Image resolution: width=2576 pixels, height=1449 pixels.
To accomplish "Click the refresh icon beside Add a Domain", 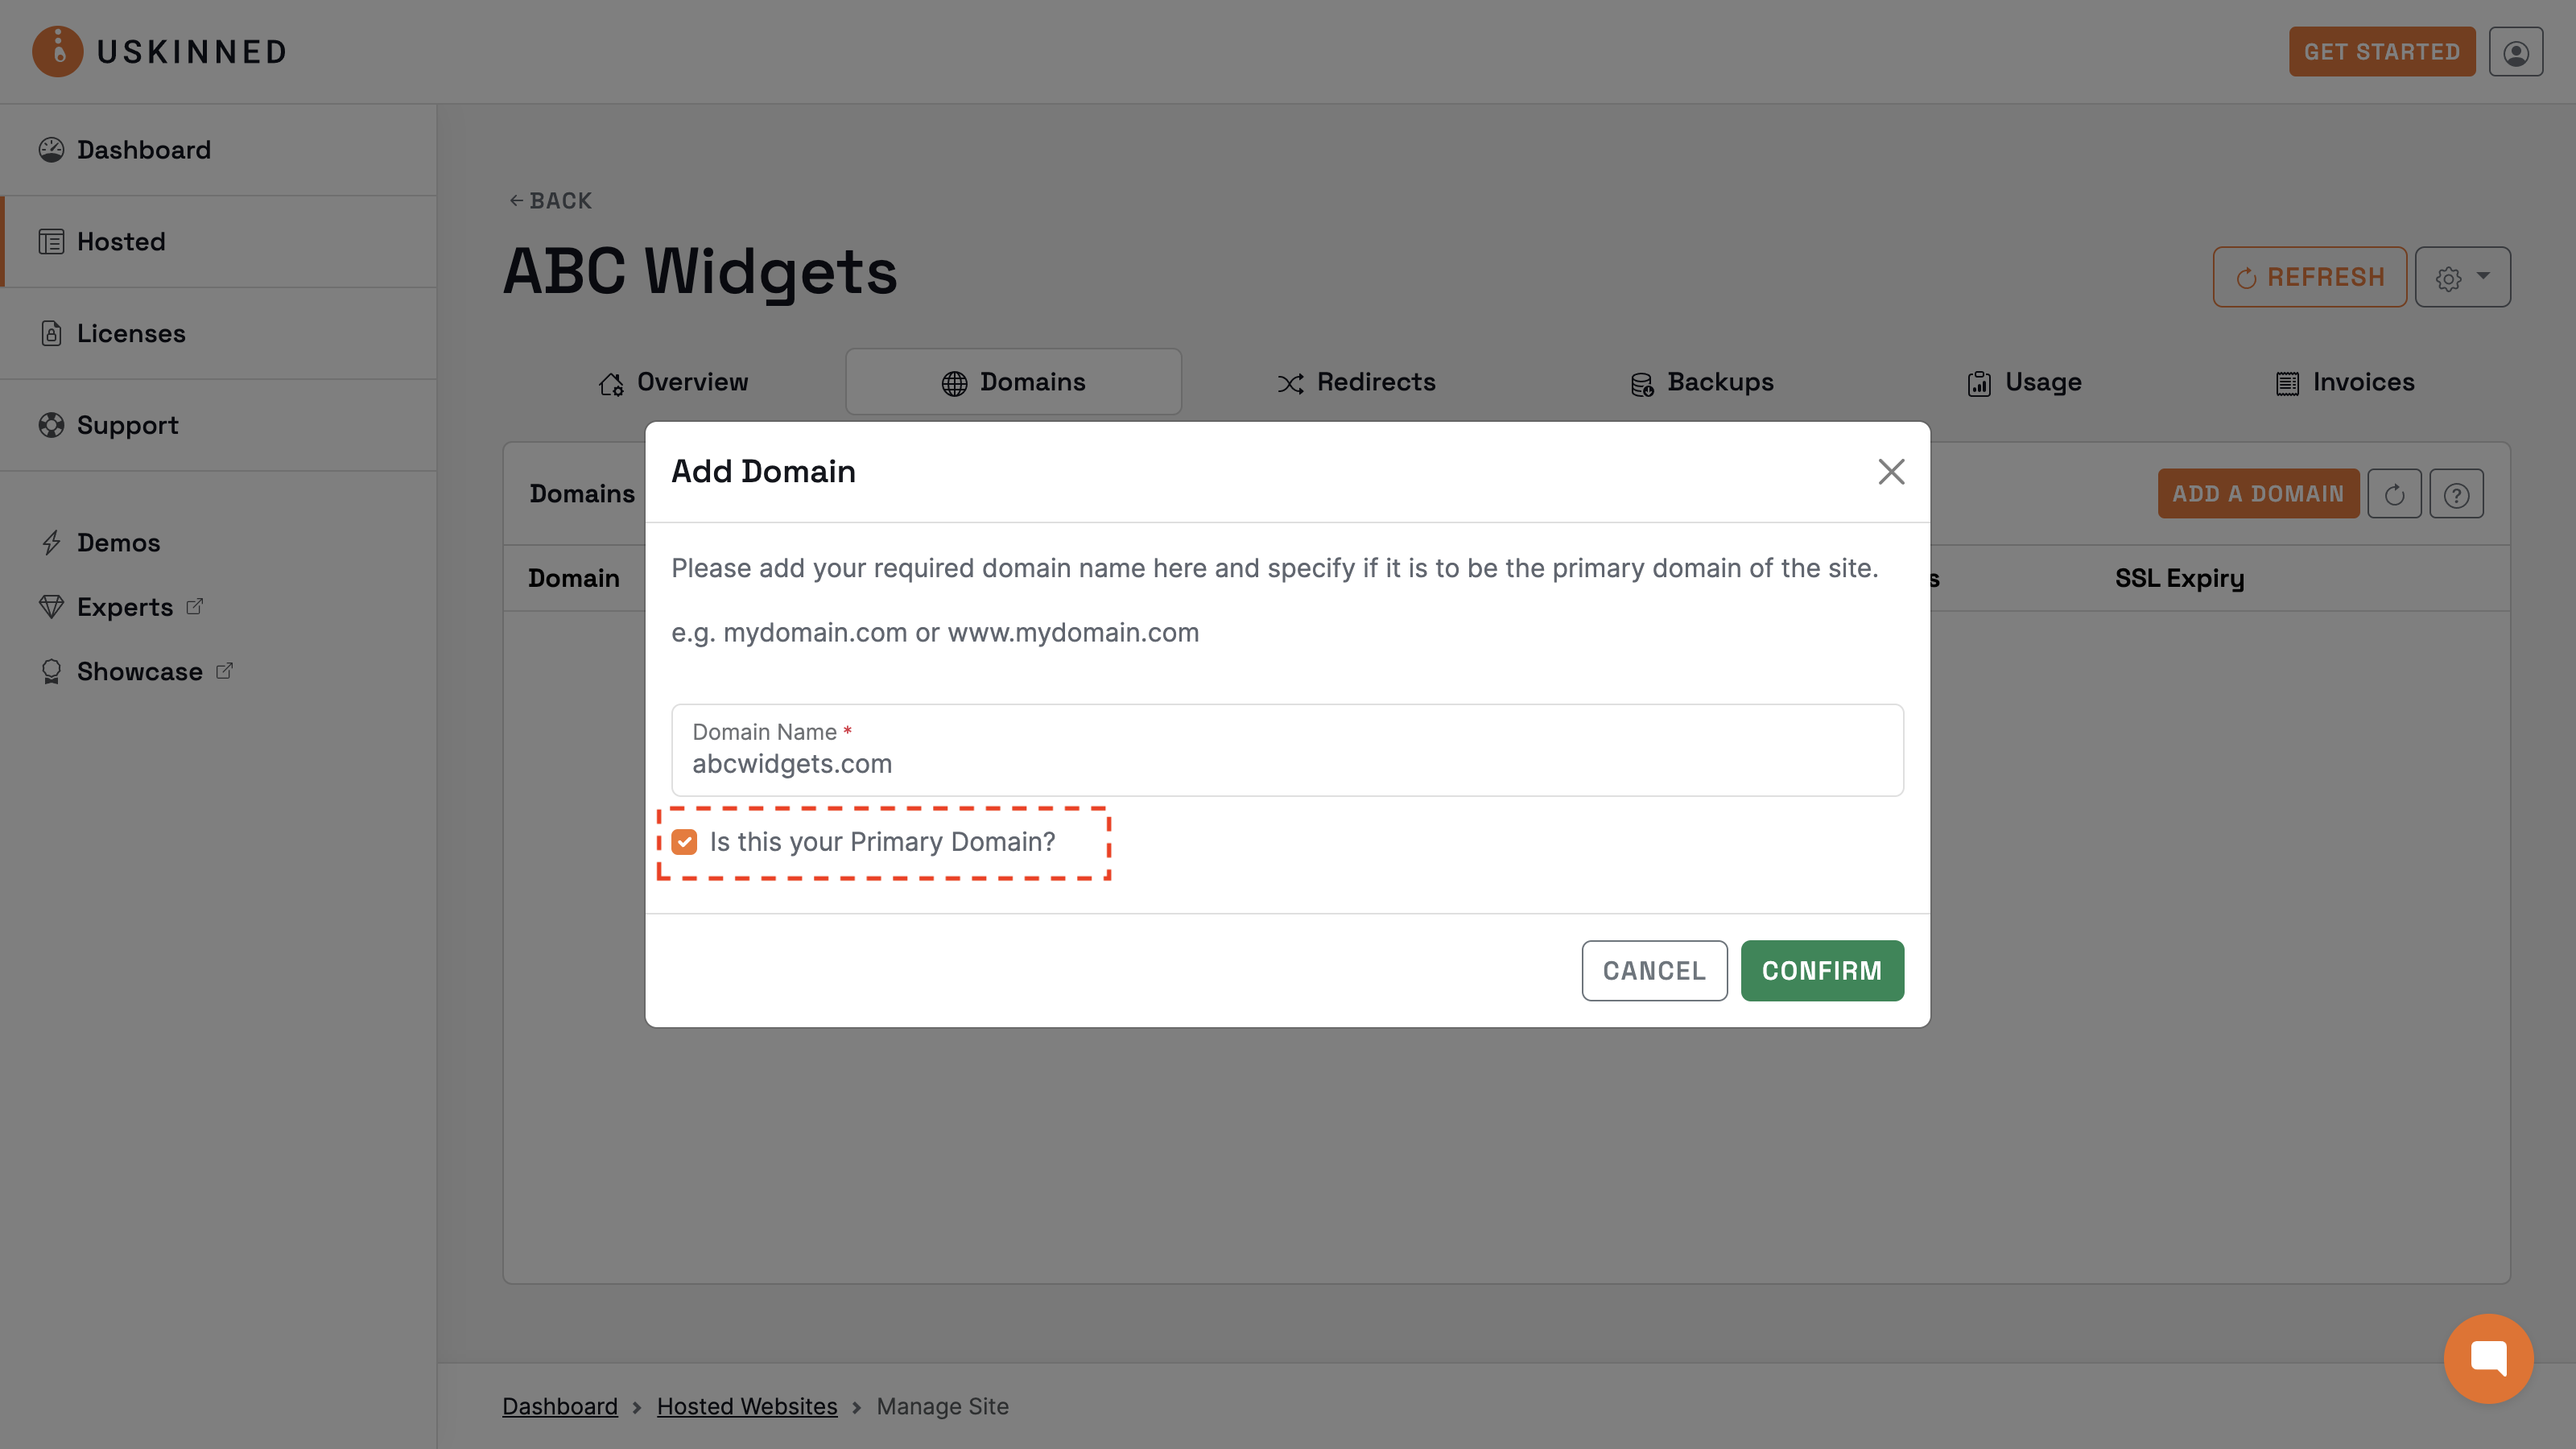I will click(x=2395, y=493).
